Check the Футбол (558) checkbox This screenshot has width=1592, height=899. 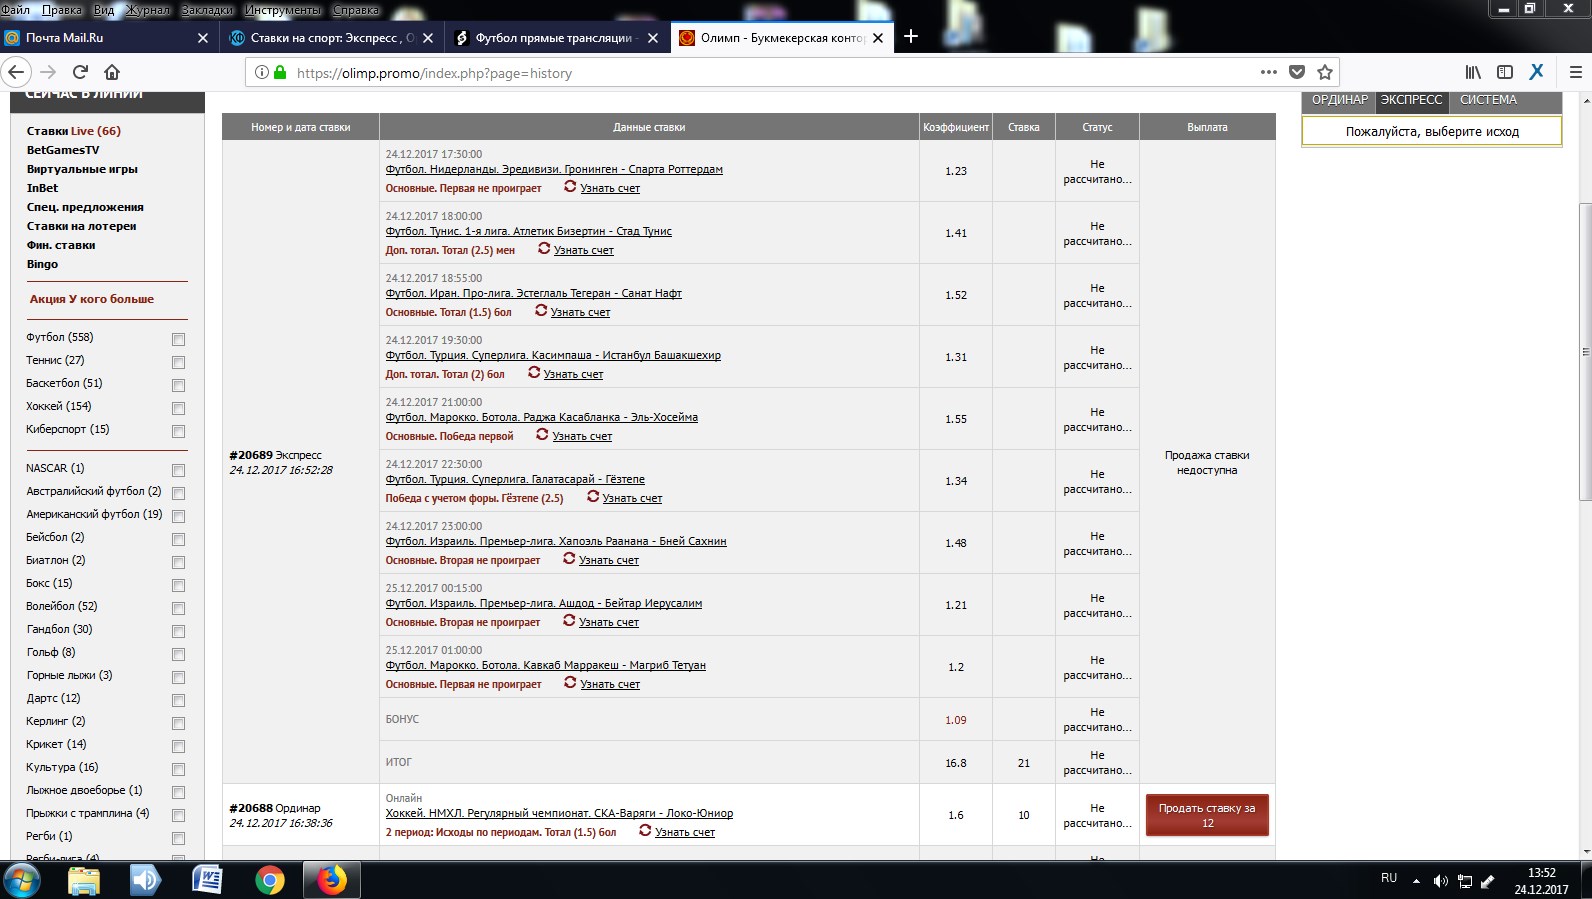178,339
